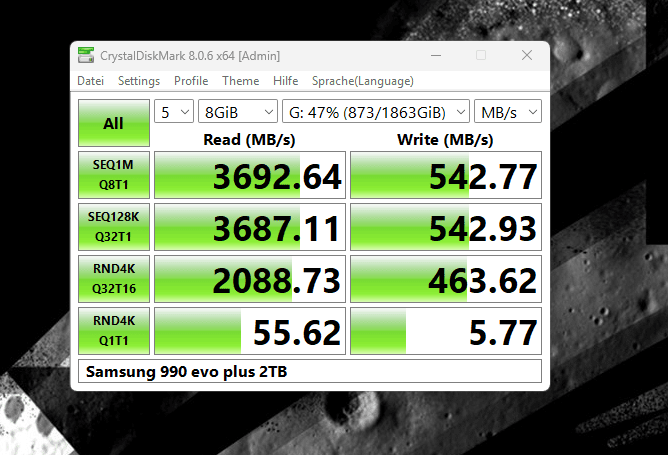Expand the test size dropdown showing 8GiB
The height and width of the screenshot is (455, 668).
coord(238,112)
